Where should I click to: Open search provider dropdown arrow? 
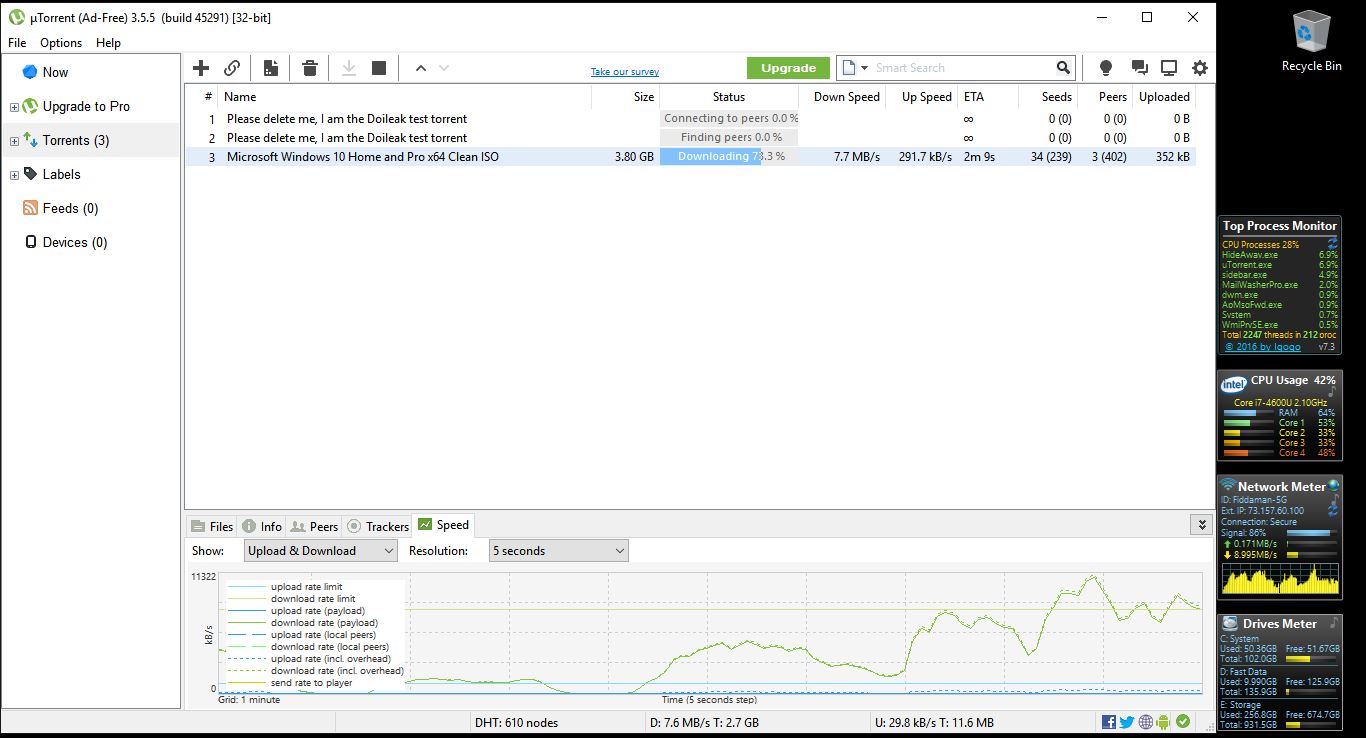[x=865, y=68]
